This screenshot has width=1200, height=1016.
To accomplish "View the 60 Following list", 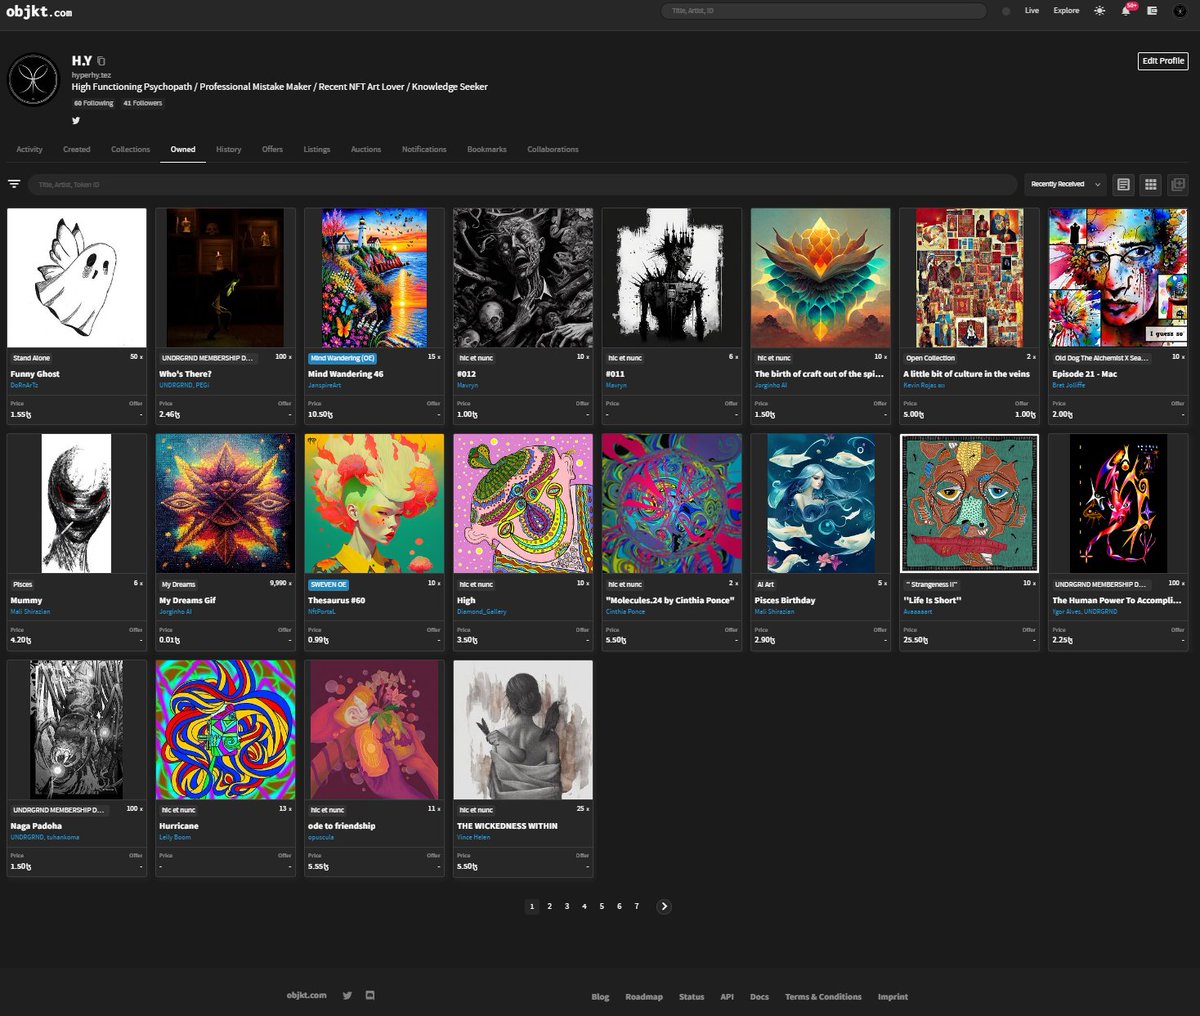I will point(93,103).
